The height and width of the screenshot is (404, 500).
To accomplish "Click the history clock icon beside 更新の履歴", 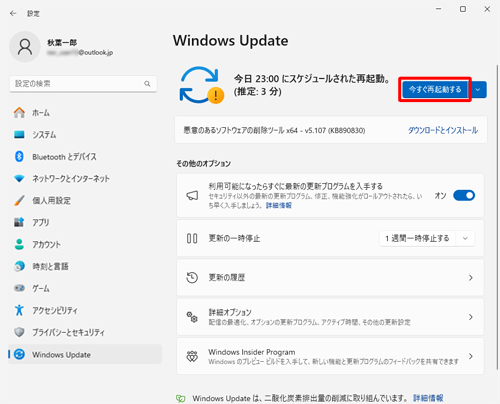I will click(x=192, y=278).
